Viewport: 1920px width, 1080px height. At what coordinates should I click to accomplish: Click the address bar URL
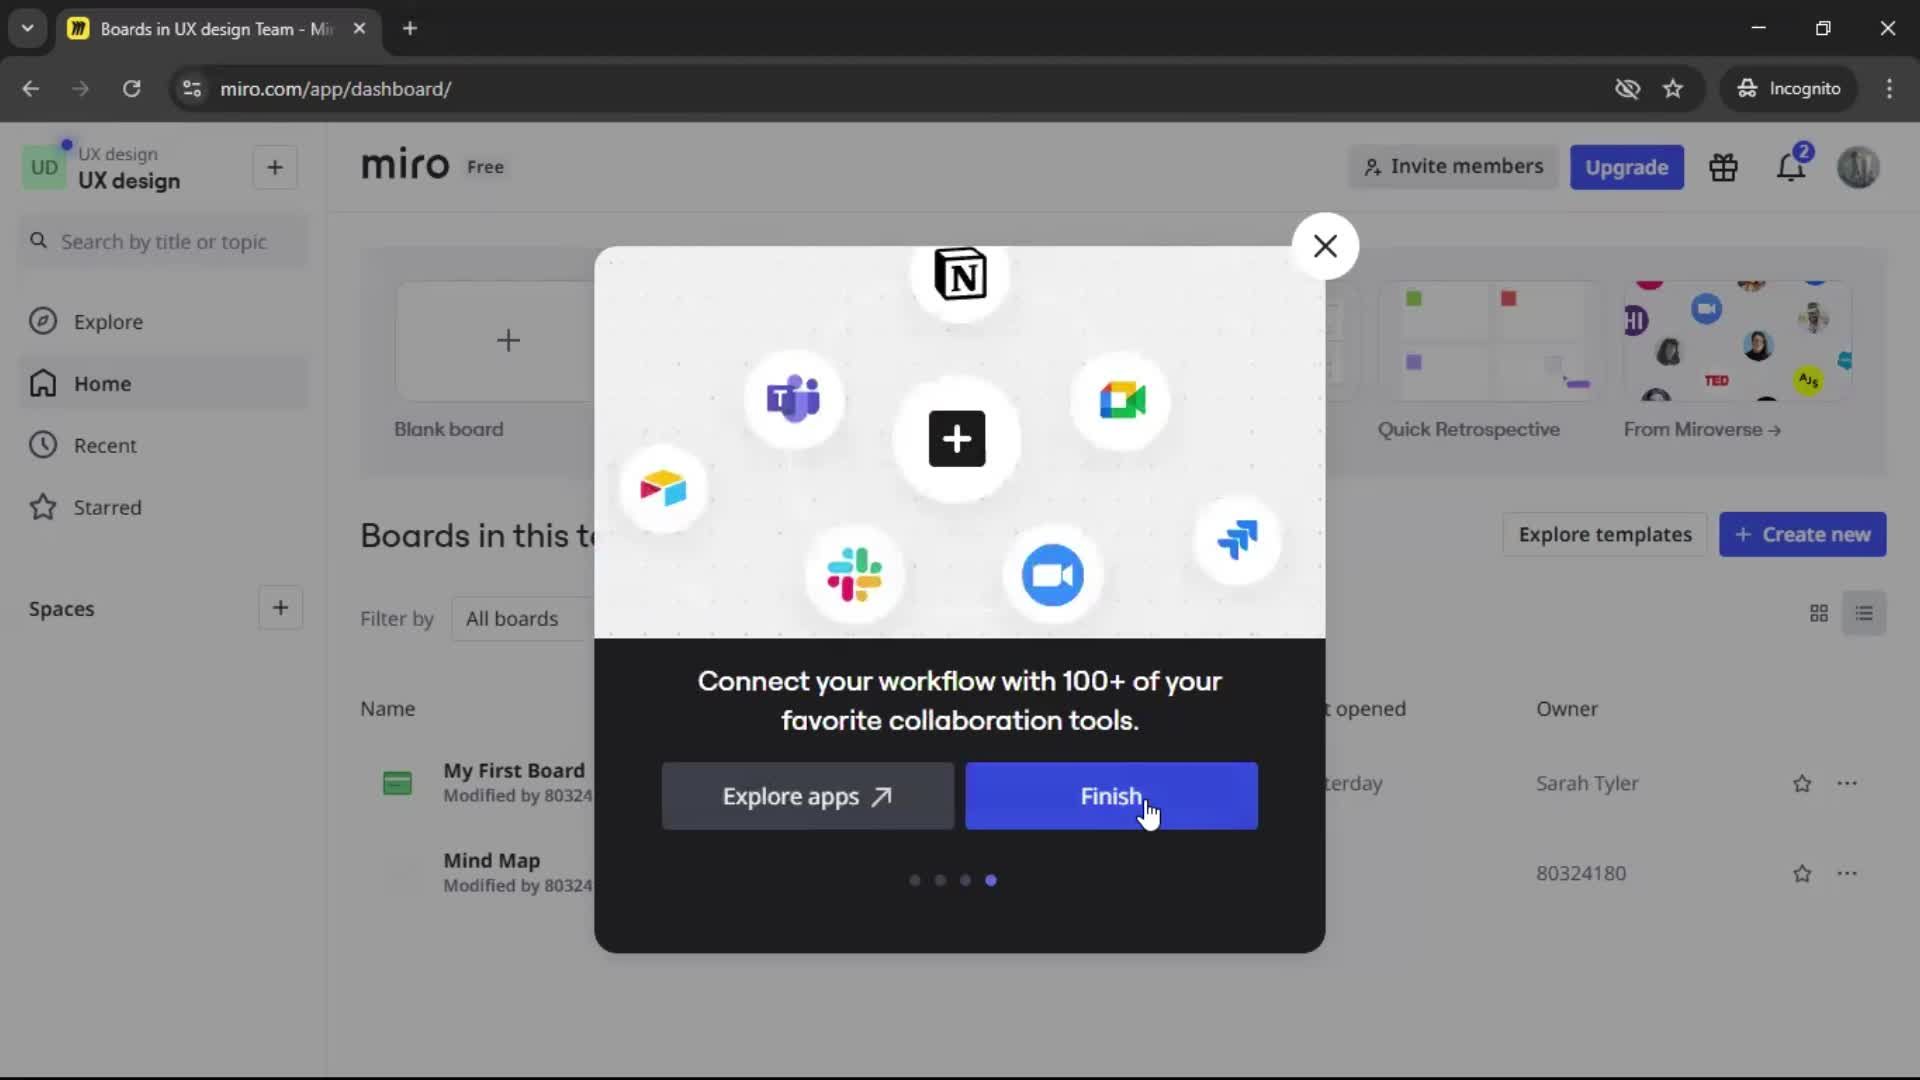tap(336, 89)
